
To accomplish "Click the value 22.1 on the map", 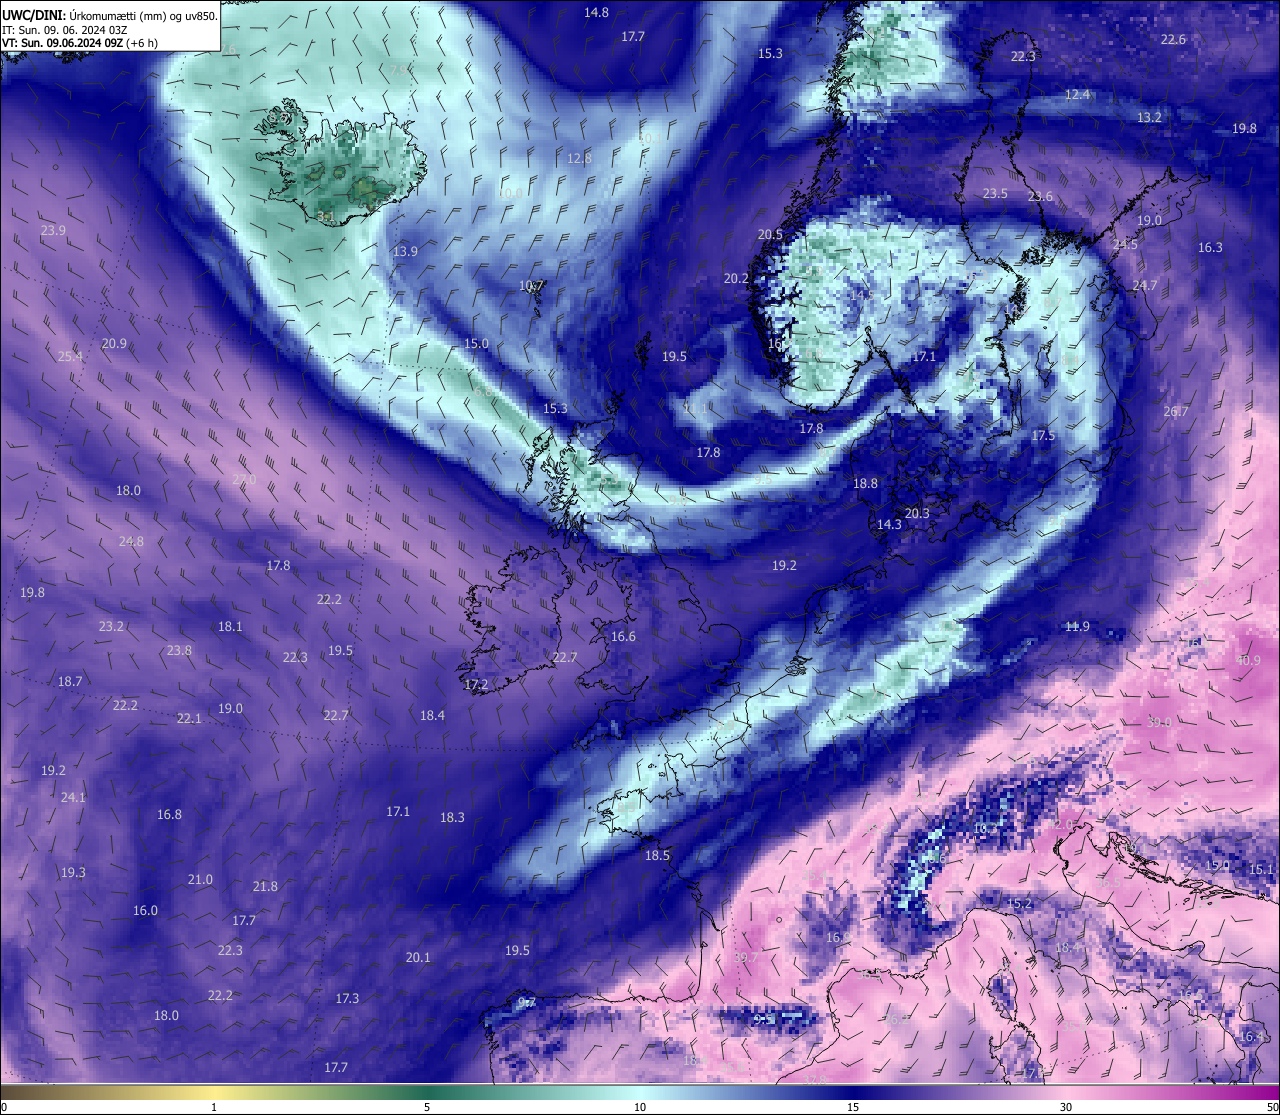I will (x=189, y=719).
